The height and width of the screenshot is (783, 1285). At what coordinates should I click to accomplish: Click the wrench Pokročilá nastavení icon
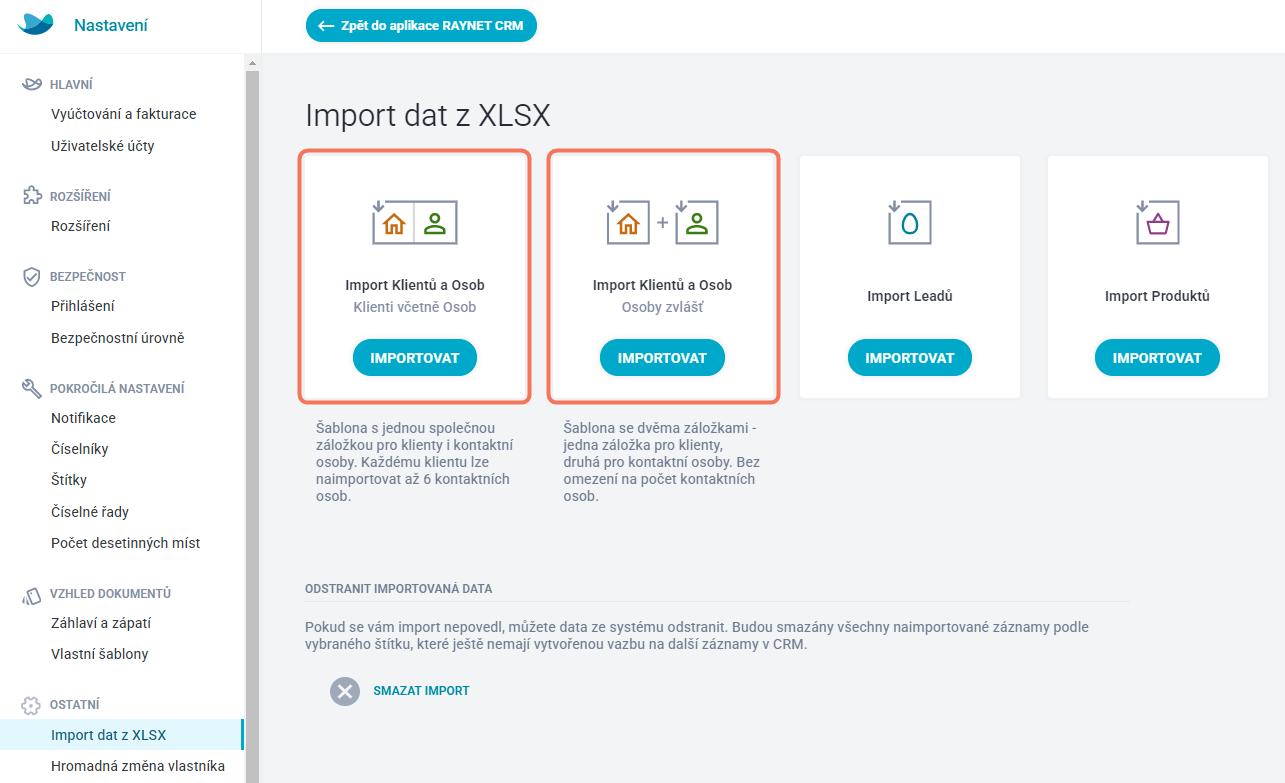pyautogui.click(x=32, y=388)
